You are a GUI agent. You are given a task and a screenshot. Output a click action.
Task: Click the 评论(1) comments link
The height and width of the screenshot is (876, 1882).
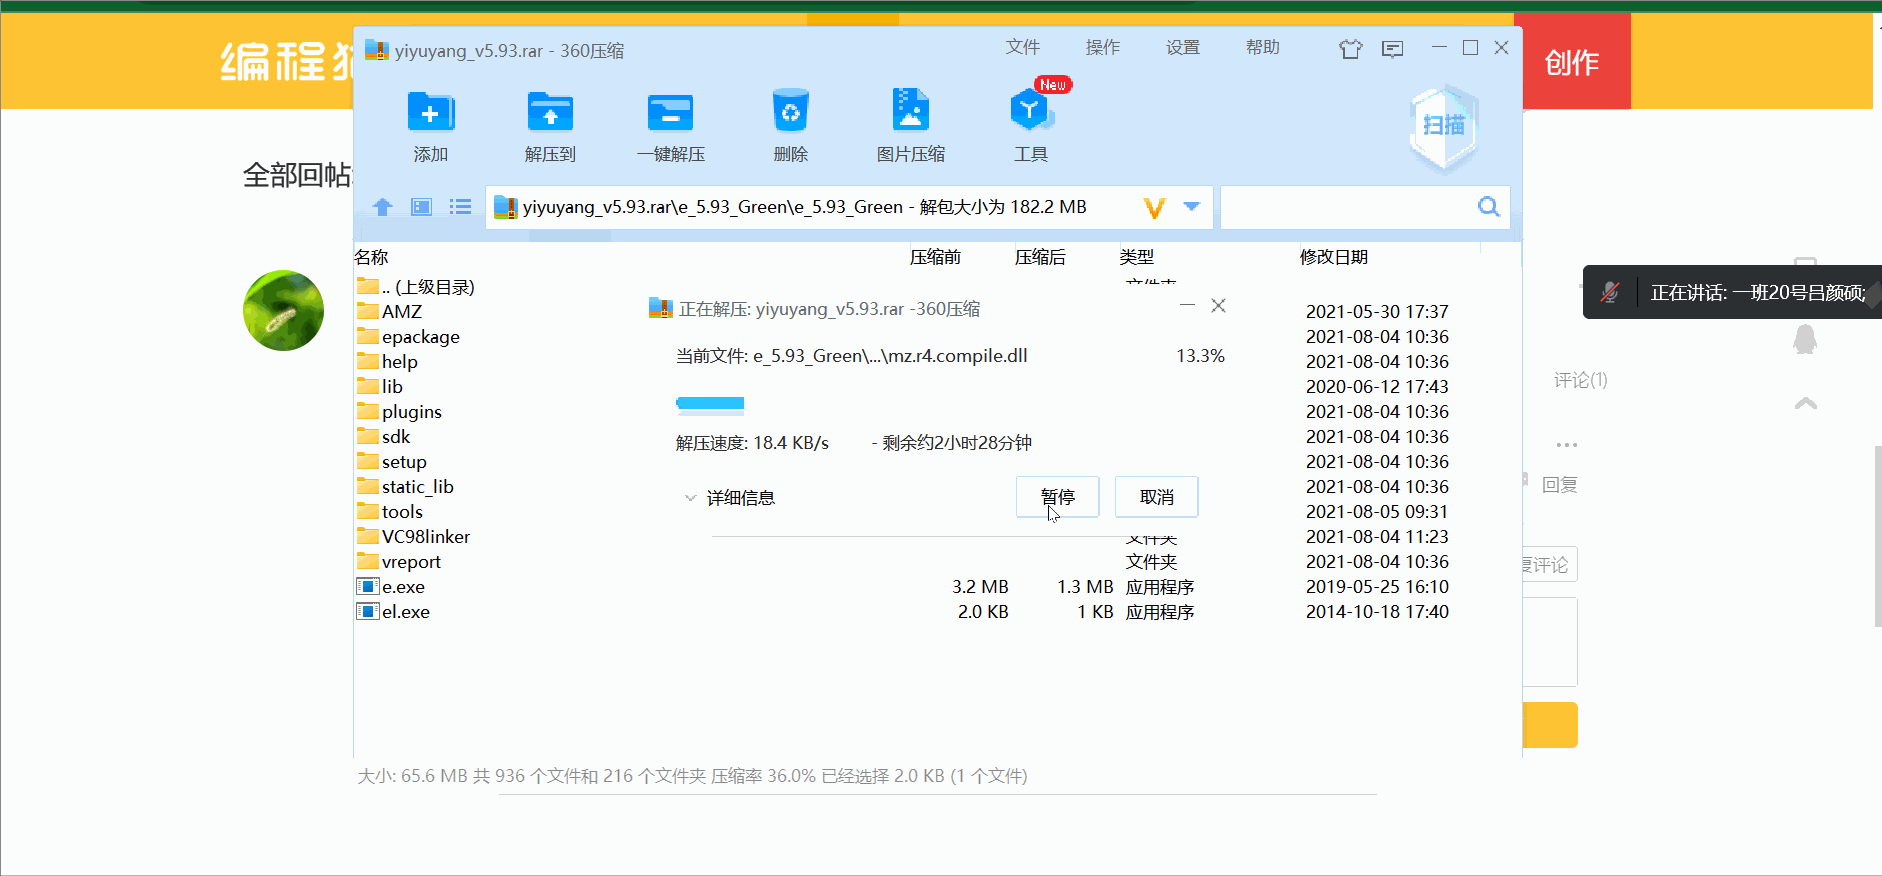click(1580, 380)
